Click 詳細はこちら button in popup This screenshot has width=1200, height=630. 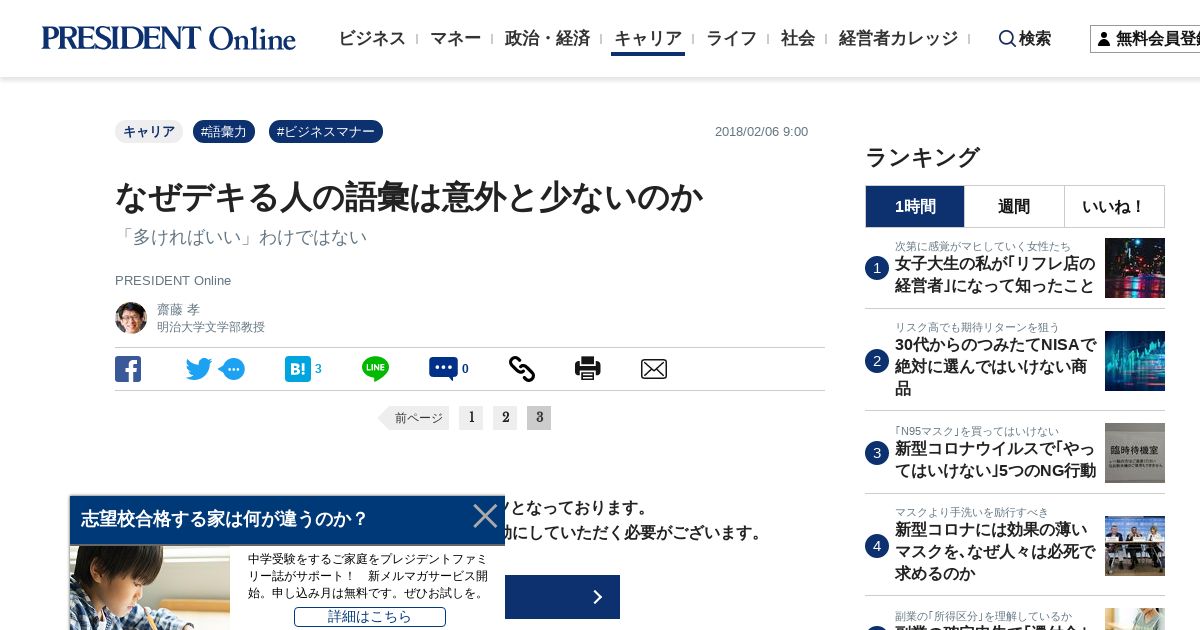point(370,617)
